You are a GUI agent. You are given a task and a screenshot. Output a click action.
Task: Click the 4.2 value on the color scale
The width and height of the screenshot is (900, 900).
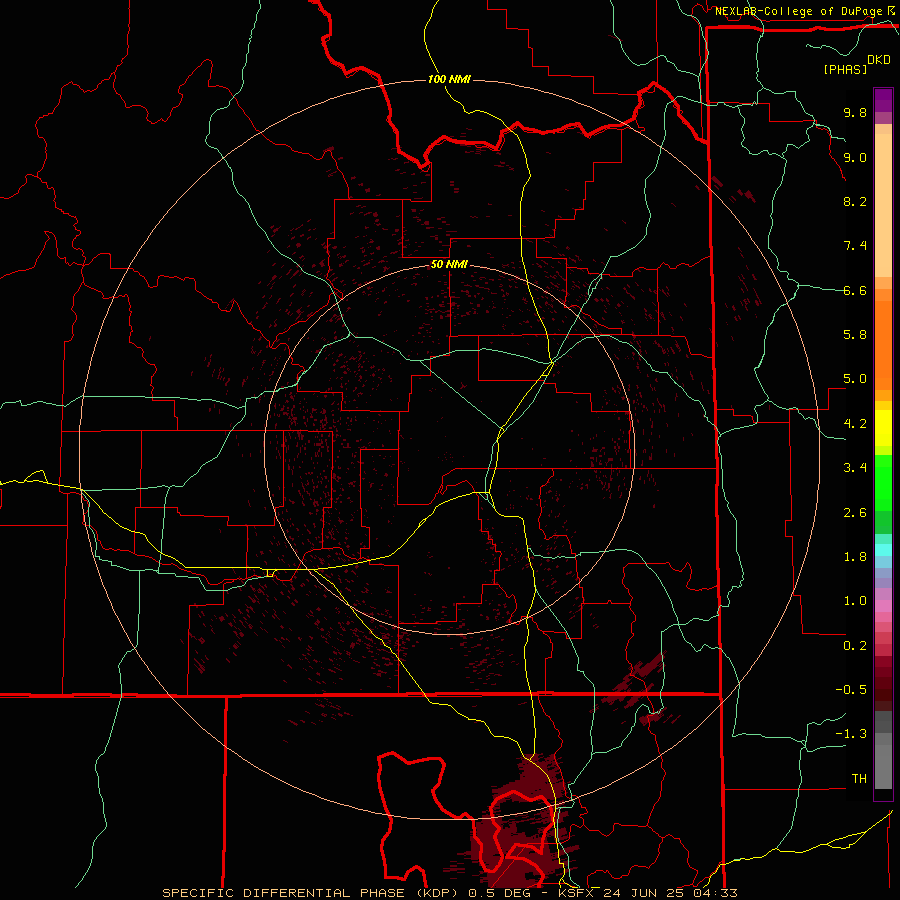855,424
